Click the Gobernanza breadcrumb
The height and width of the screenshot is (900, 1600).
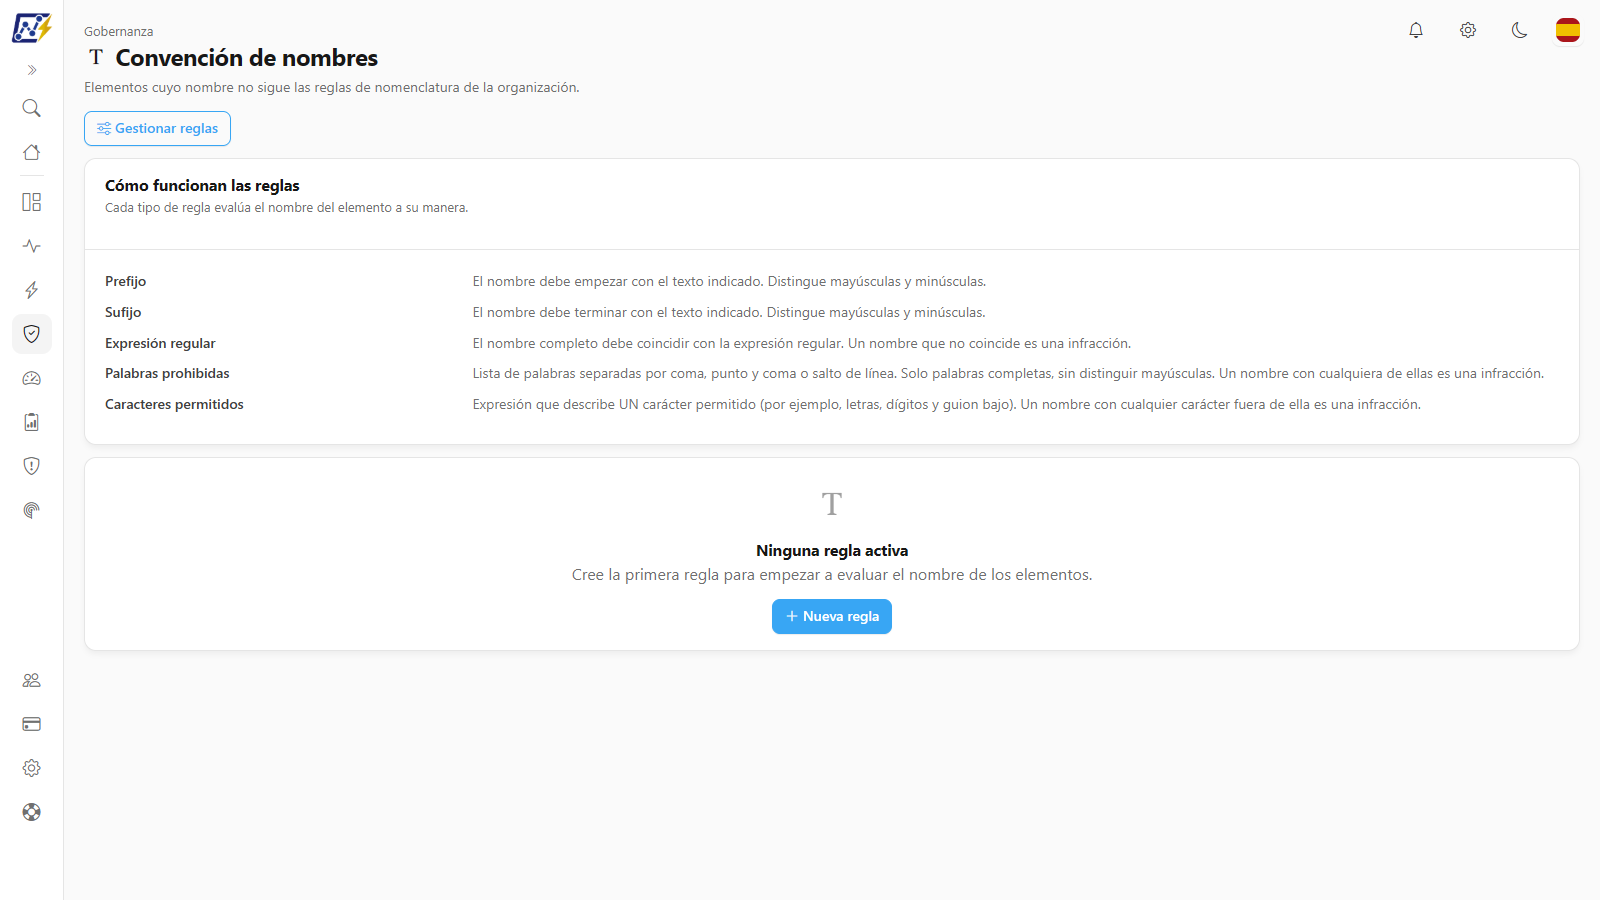click(x=119, y=32)
